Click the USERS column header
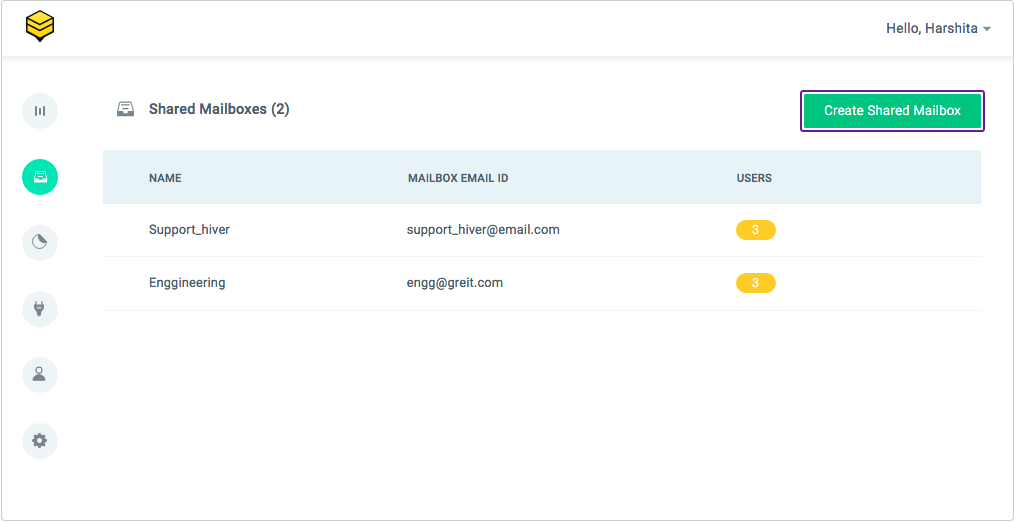Screen dimensions: 1014x522 click(x=754, y=178)
